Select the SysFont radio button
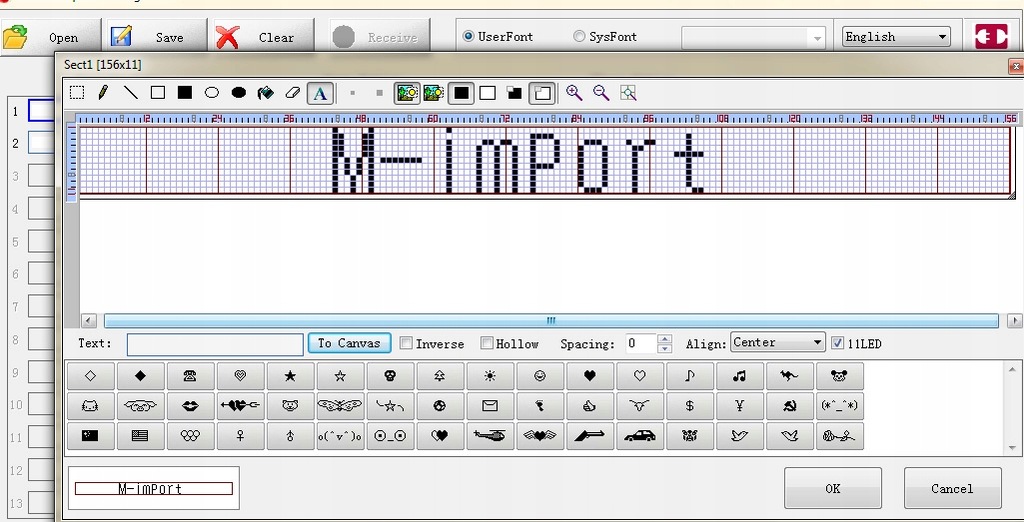 579,37
